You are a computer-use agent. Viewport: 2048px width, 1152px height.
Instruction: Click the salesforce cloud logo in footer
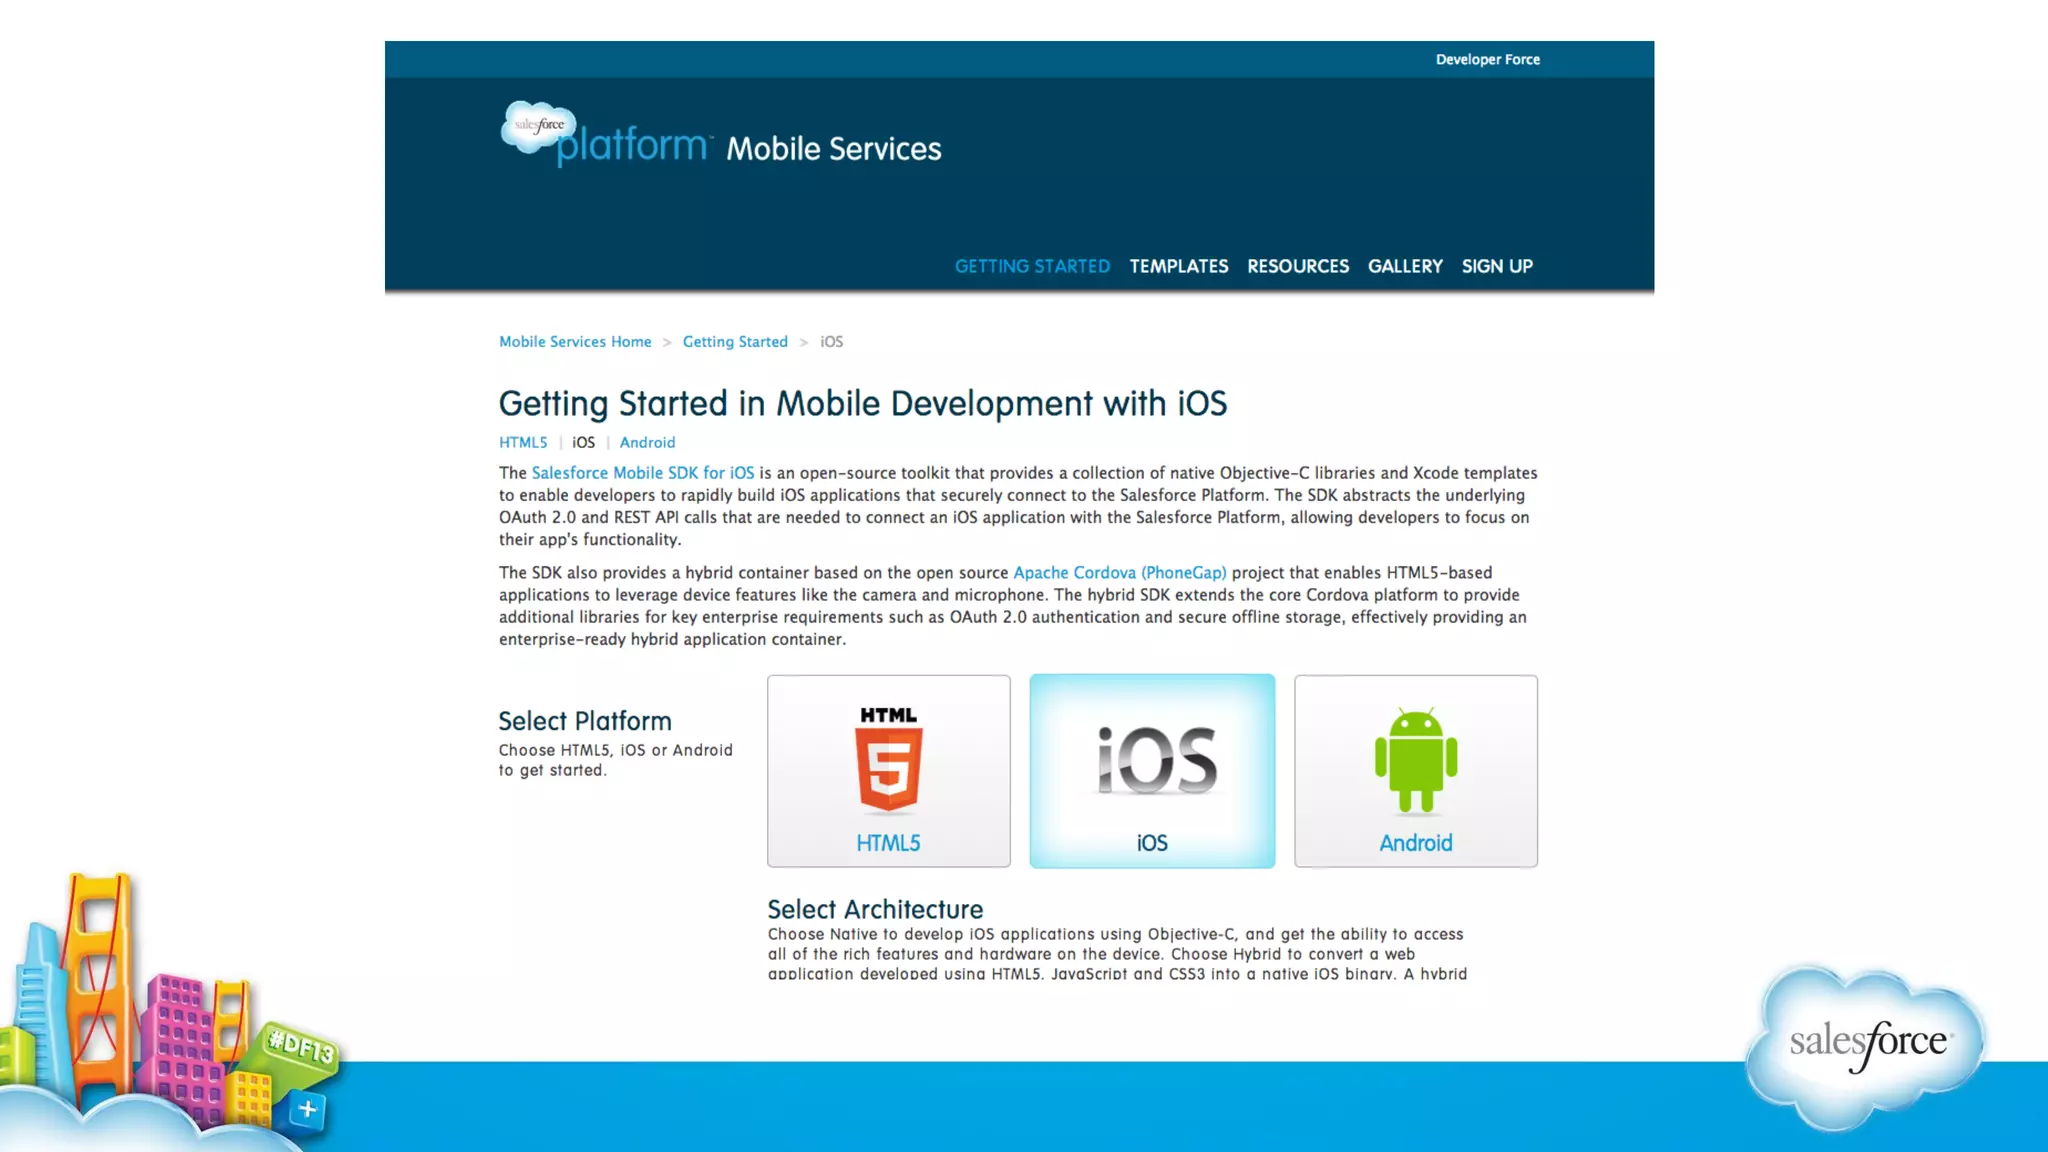coord(1866,1045)
